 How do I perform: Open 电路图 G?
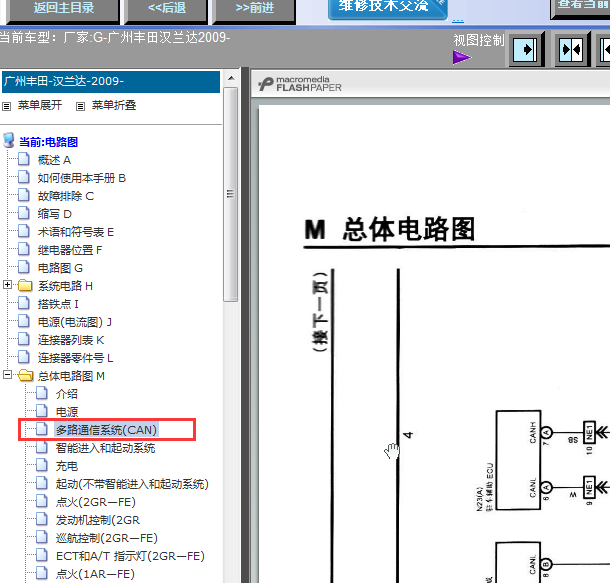point(60,268)
